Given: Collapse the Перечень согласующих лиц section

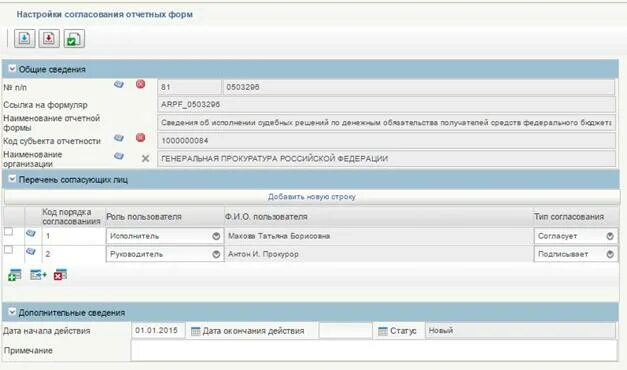Looking at the screenshot, I should [12, 179].
